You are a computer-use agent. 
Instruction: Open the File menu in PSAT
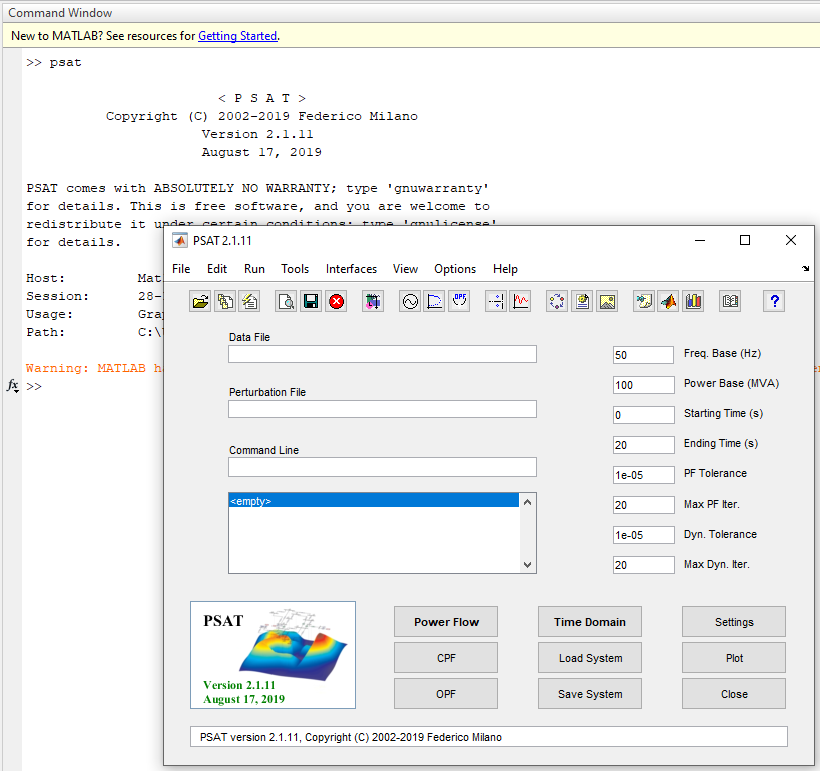point(181,269)
